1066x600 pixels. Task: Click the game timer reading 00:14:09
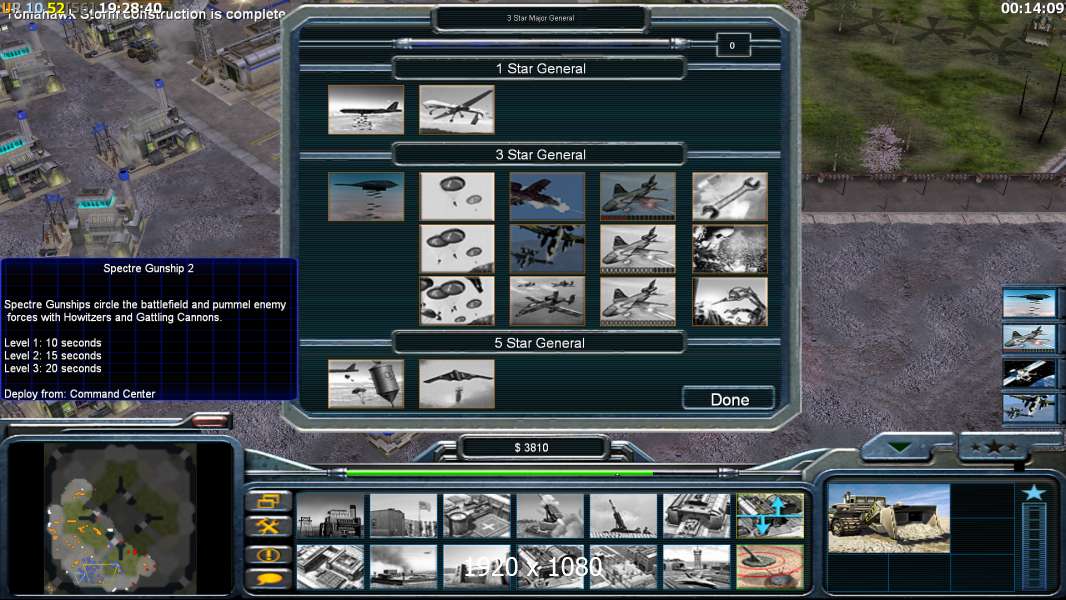[1032, 8]
